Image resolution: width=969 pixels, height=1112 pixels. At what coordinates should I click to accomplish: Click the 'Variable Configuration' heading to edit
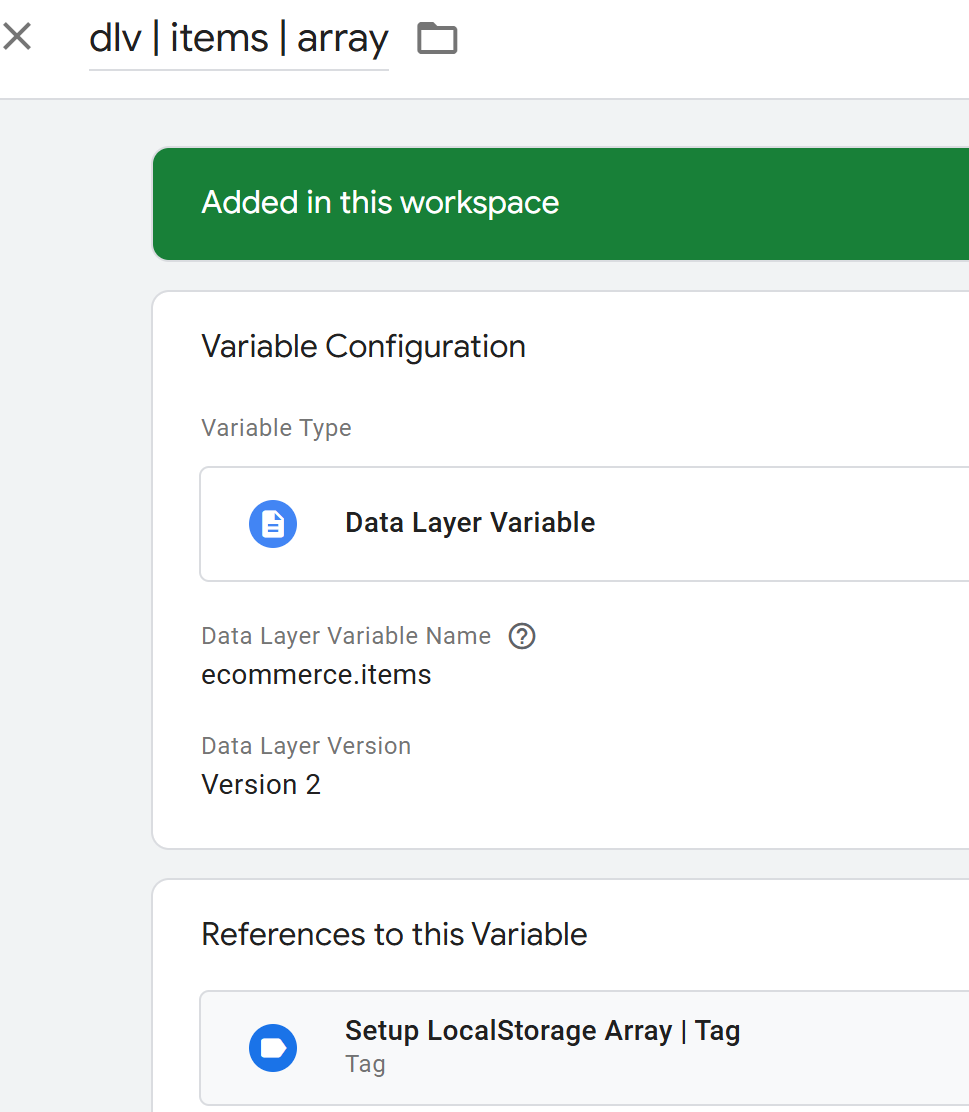[363, 347]
